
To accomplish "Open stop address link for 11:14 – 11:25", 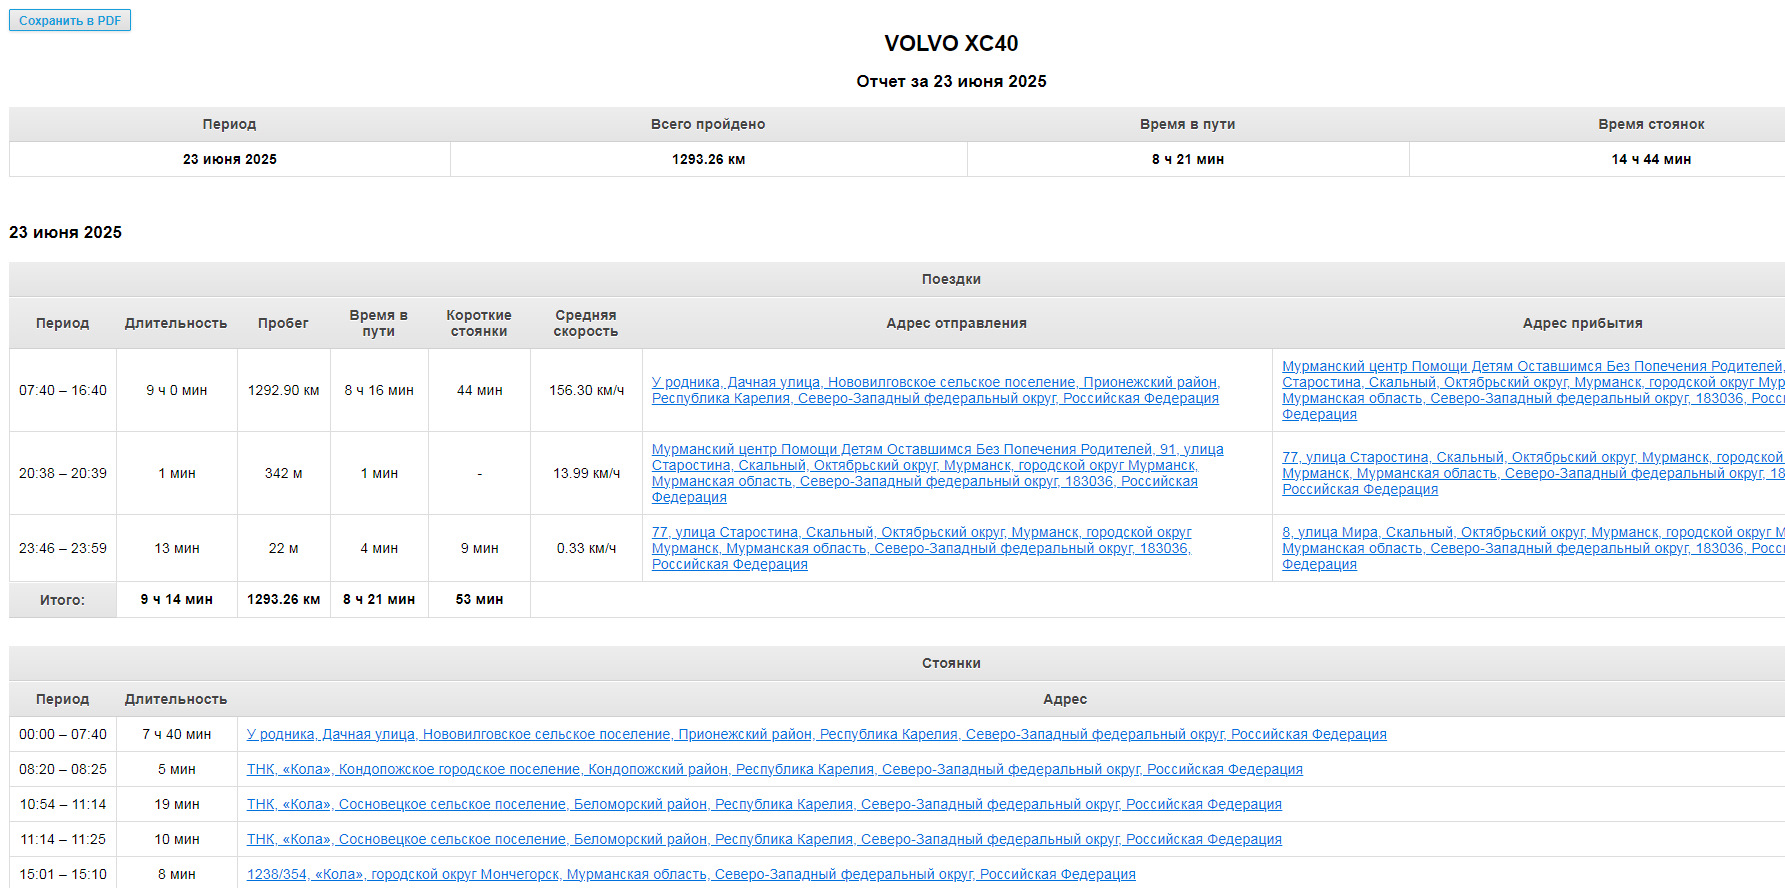I will coord(764,839).
